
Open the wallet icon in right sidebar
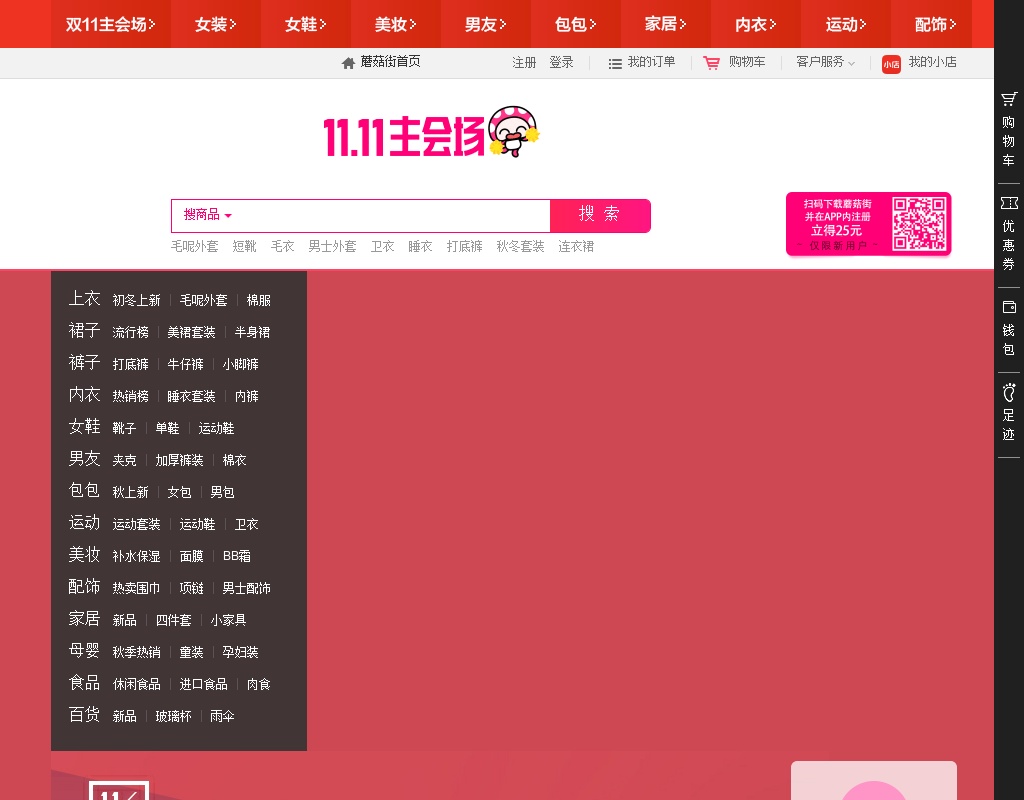coord(1009,307)
